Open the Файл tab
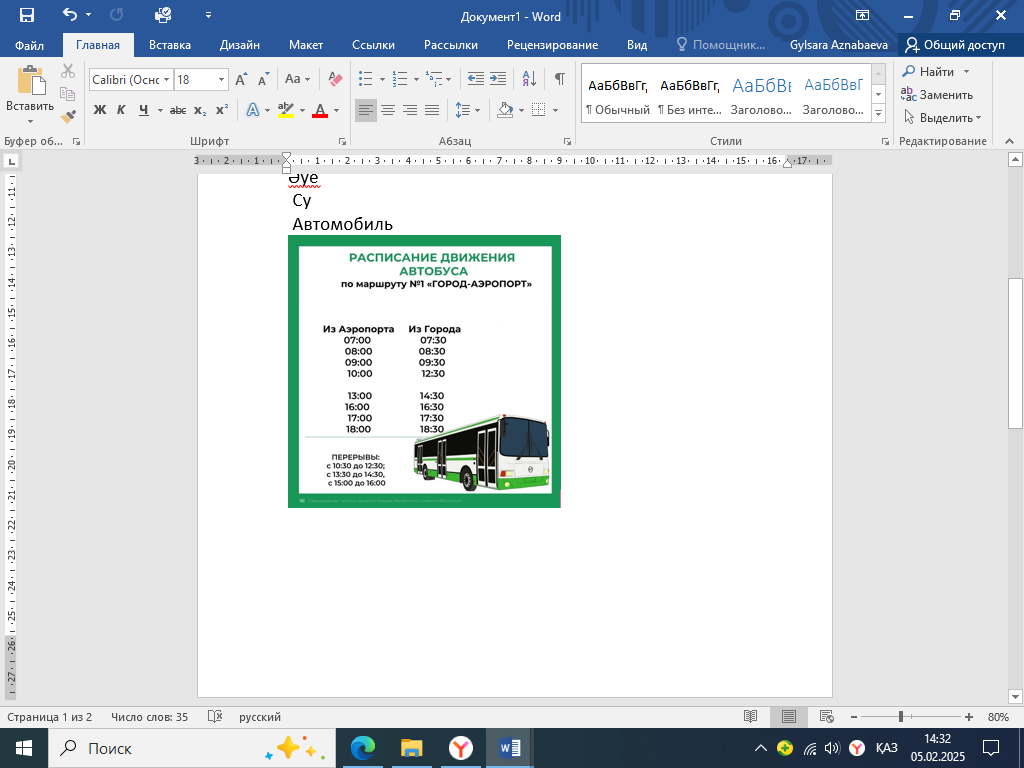 click(x=29, y=45)
